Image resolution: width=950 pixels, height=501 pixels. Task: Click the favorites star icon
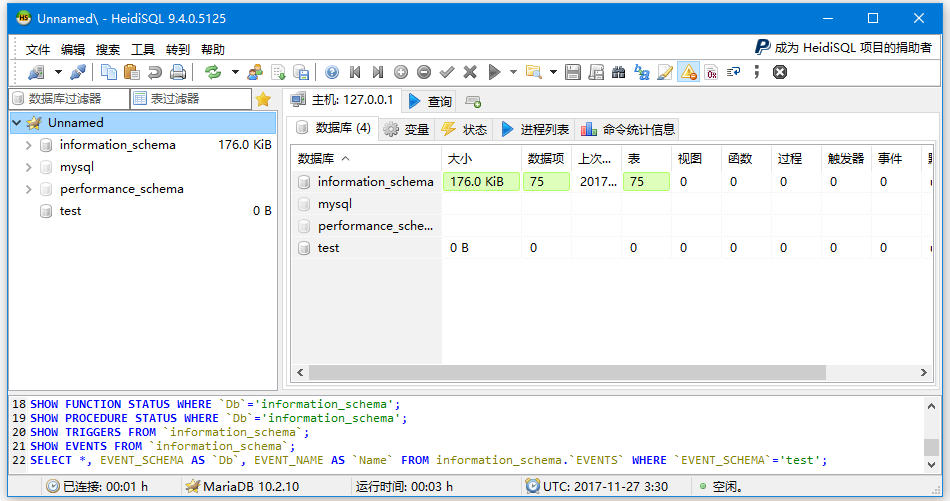[263, 99]
